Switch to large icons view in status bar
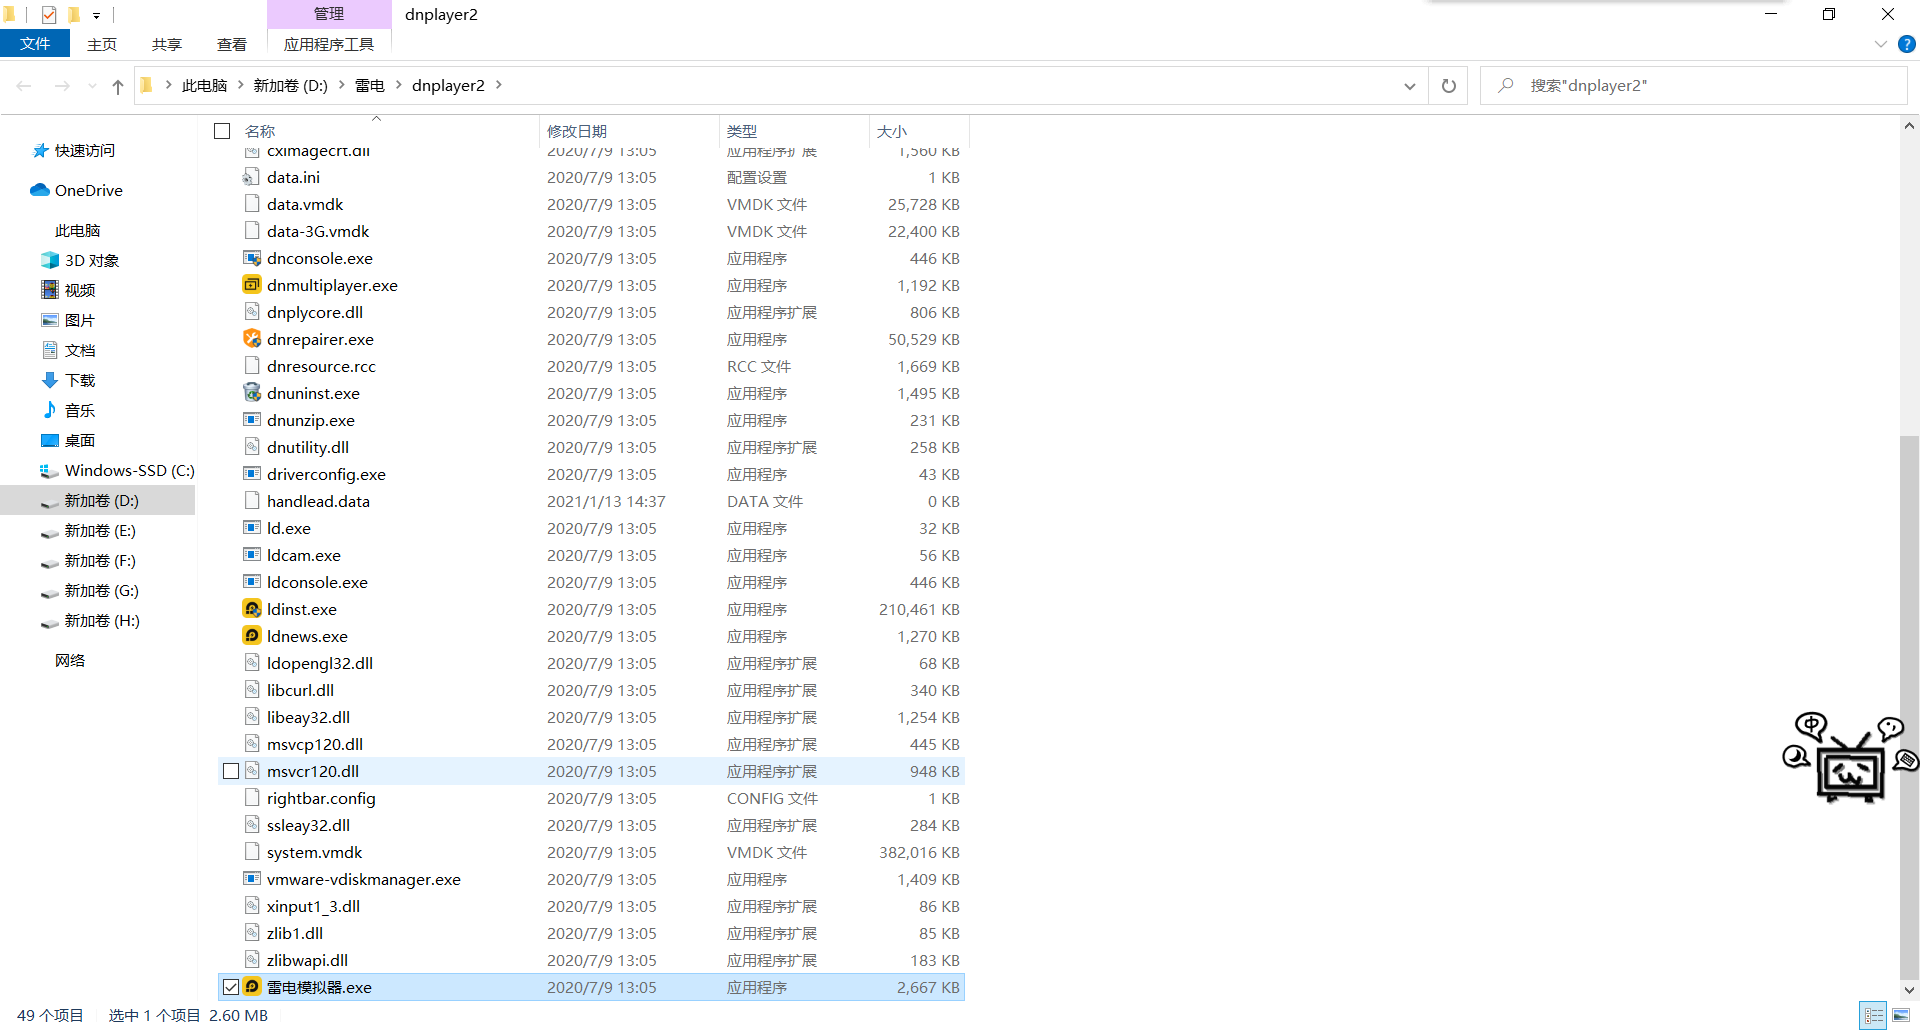 [x=1901, y=1015]
